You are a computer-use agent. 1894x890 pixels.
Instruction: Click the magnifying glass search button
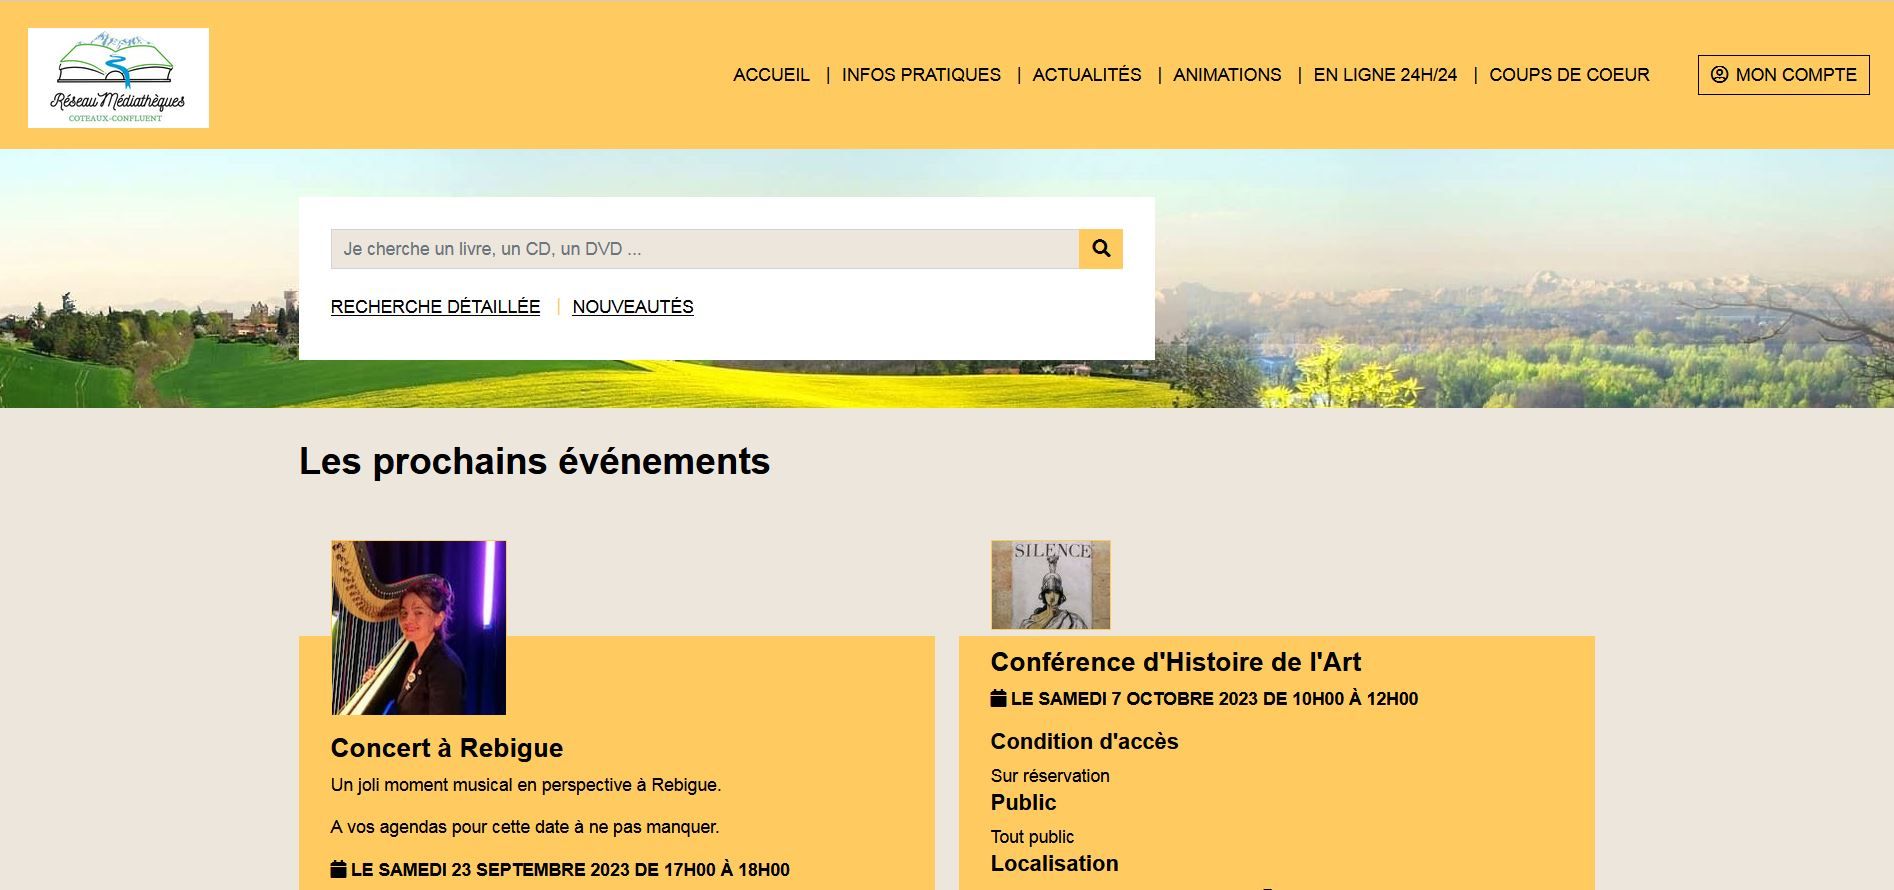coord(1101,249)
